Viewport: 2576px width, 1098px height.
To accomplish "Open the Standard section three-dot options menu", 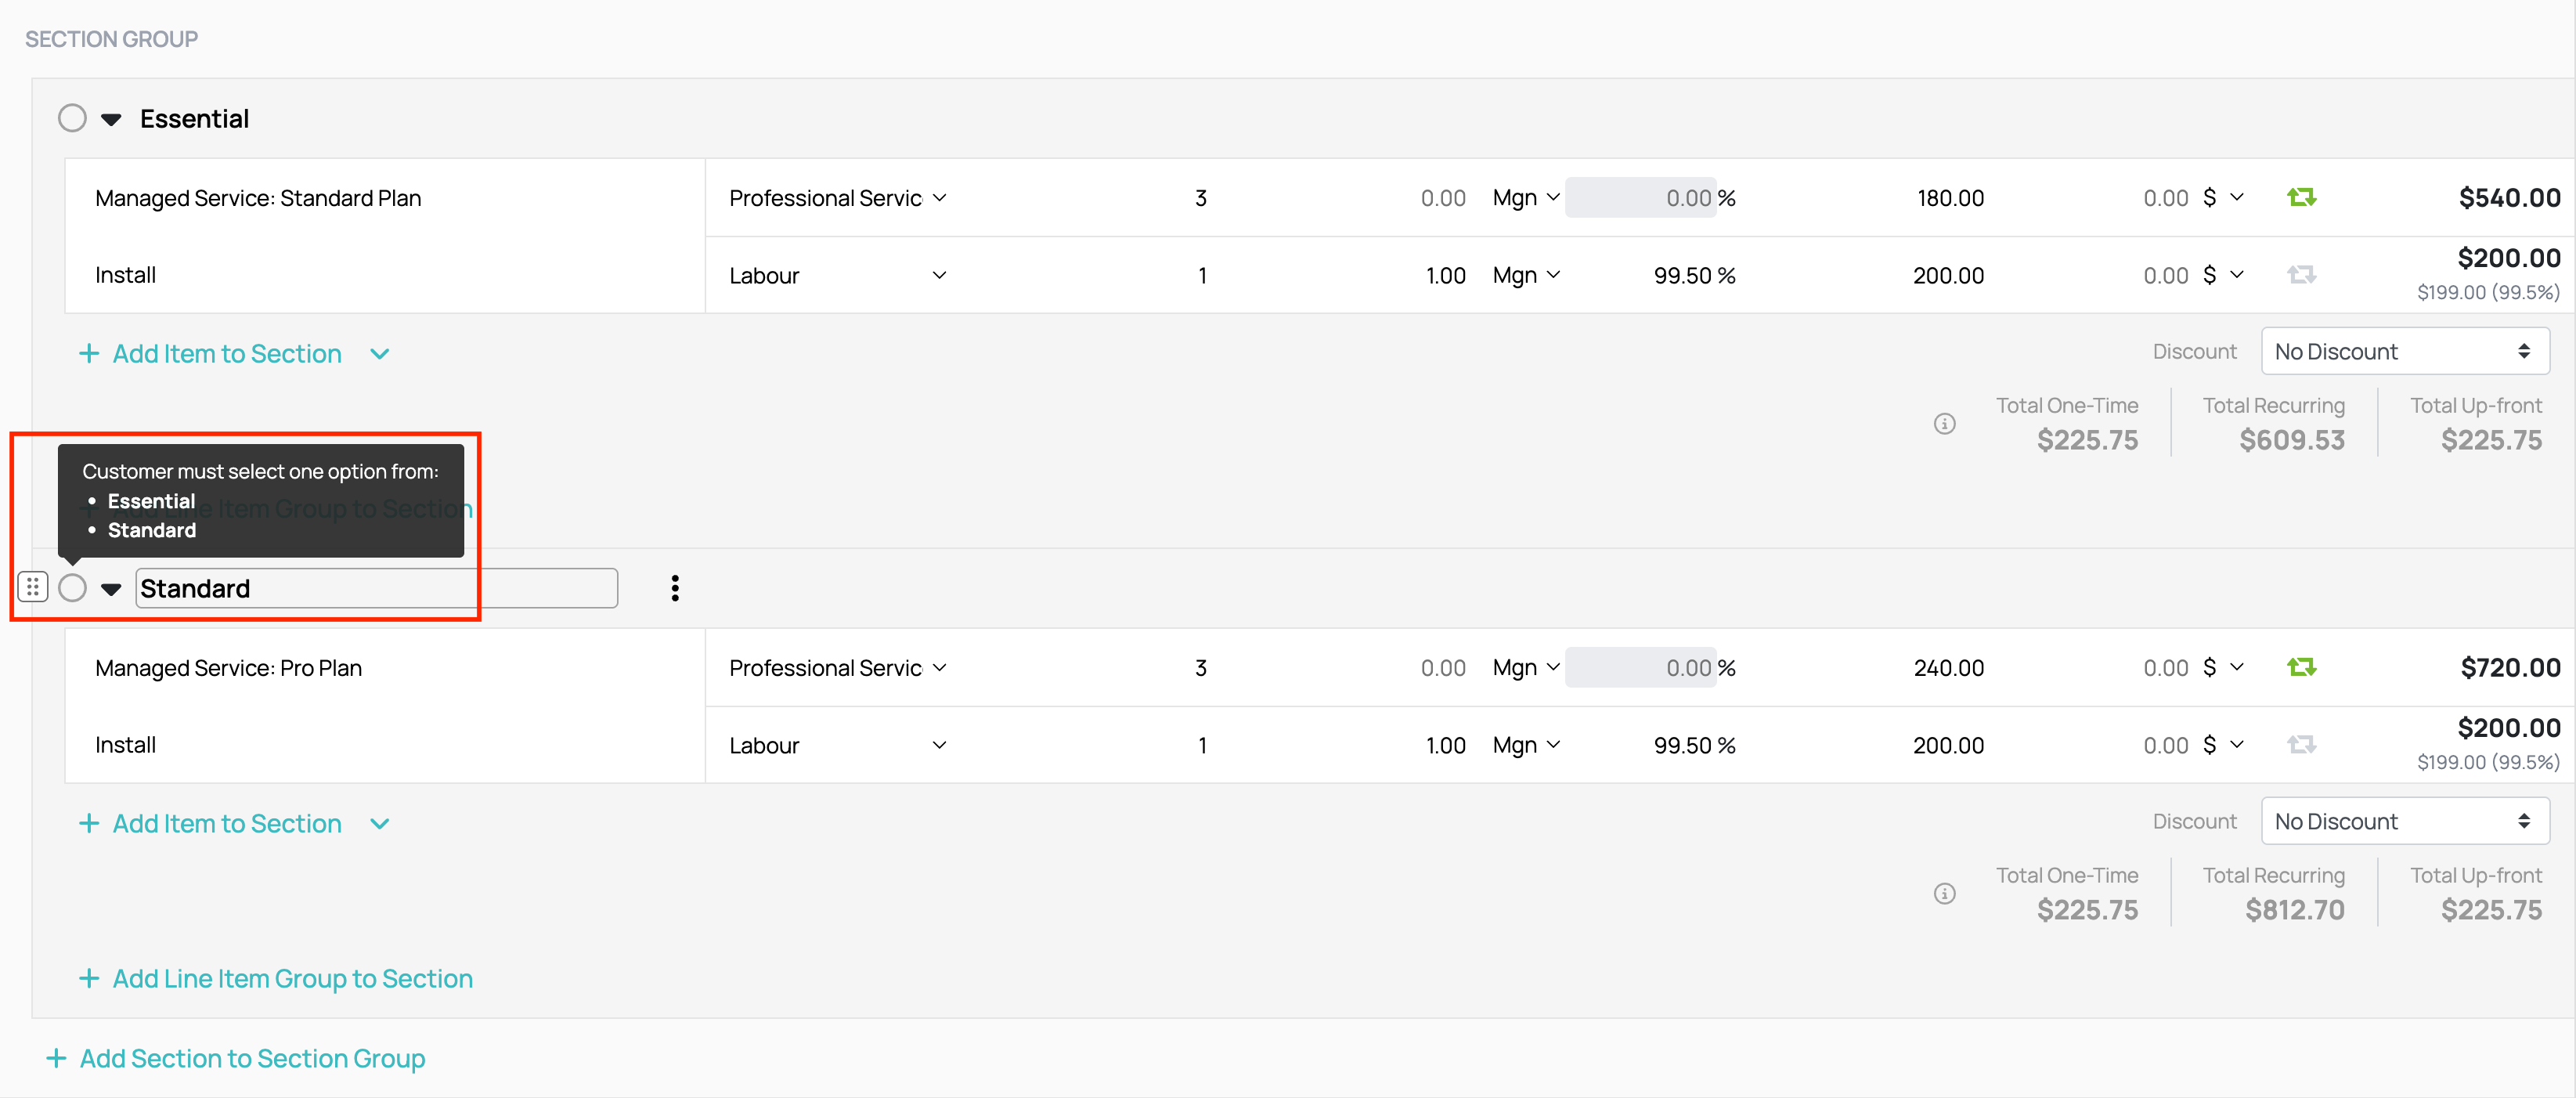I will 675,588.
